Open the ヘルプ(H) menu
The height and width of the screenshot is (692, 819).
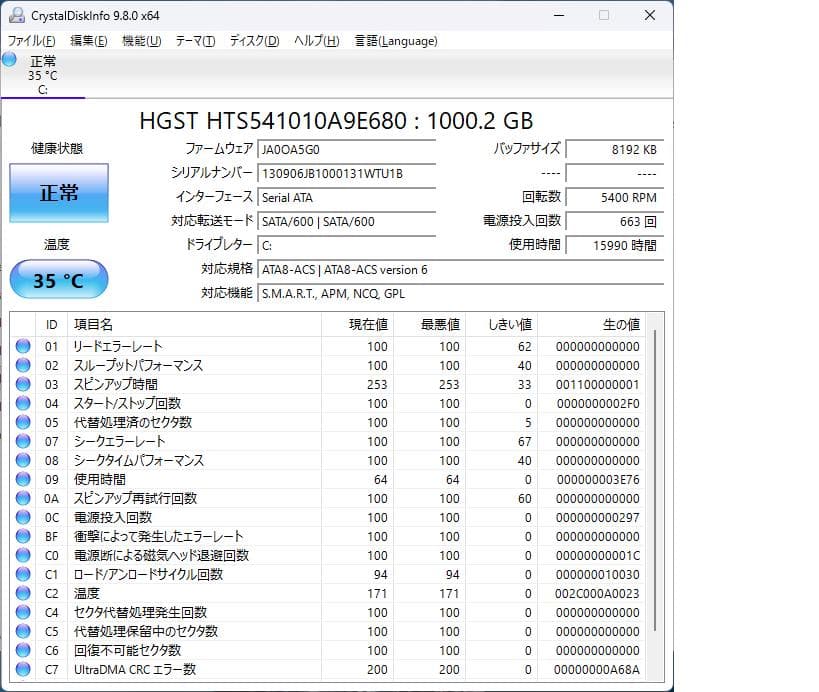317,41
